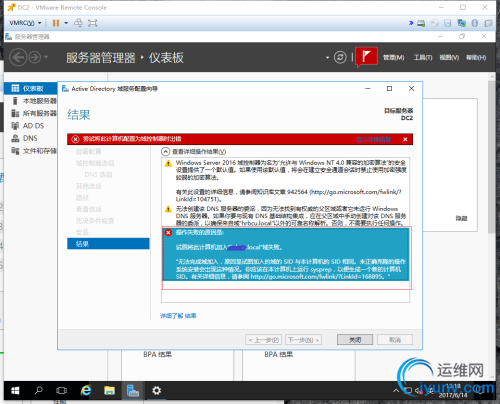
Task: Click the VMRC message log icon
Action: tap(488, 23)
